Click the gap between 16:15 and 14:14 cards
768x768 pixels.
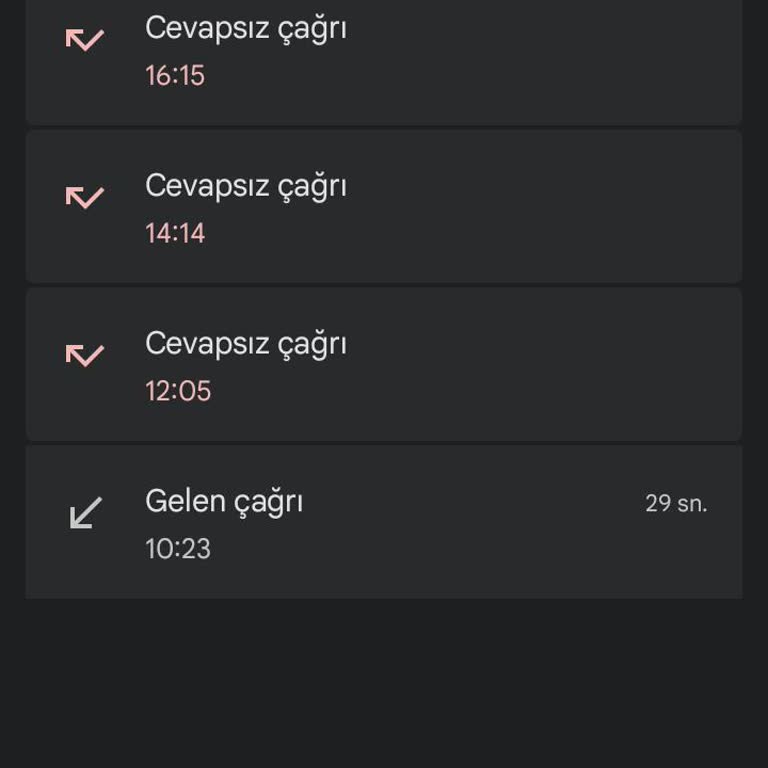coord(384,128)
